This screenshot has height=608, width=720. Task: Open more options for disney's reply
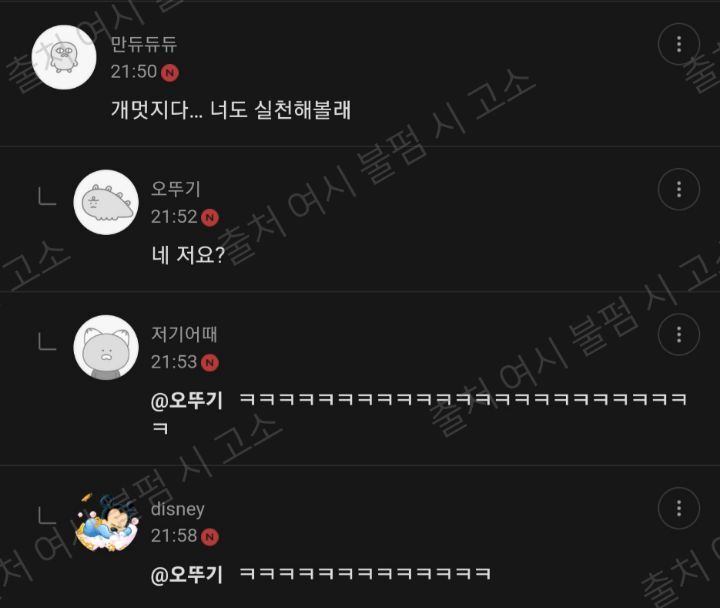[x=679, y=508]
